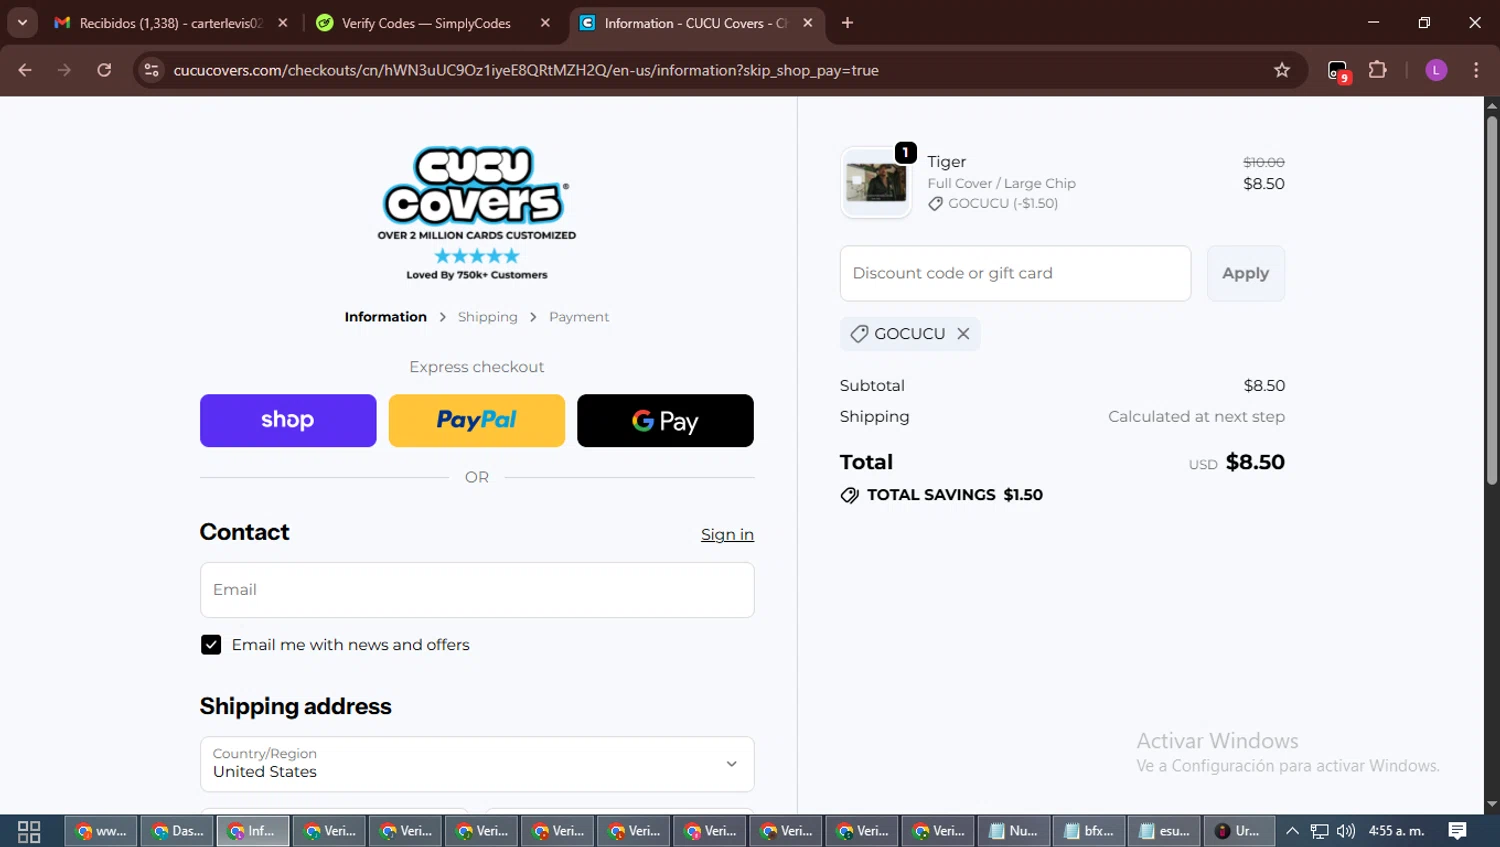Click the scrollbar up arrow

(1492, 105)
